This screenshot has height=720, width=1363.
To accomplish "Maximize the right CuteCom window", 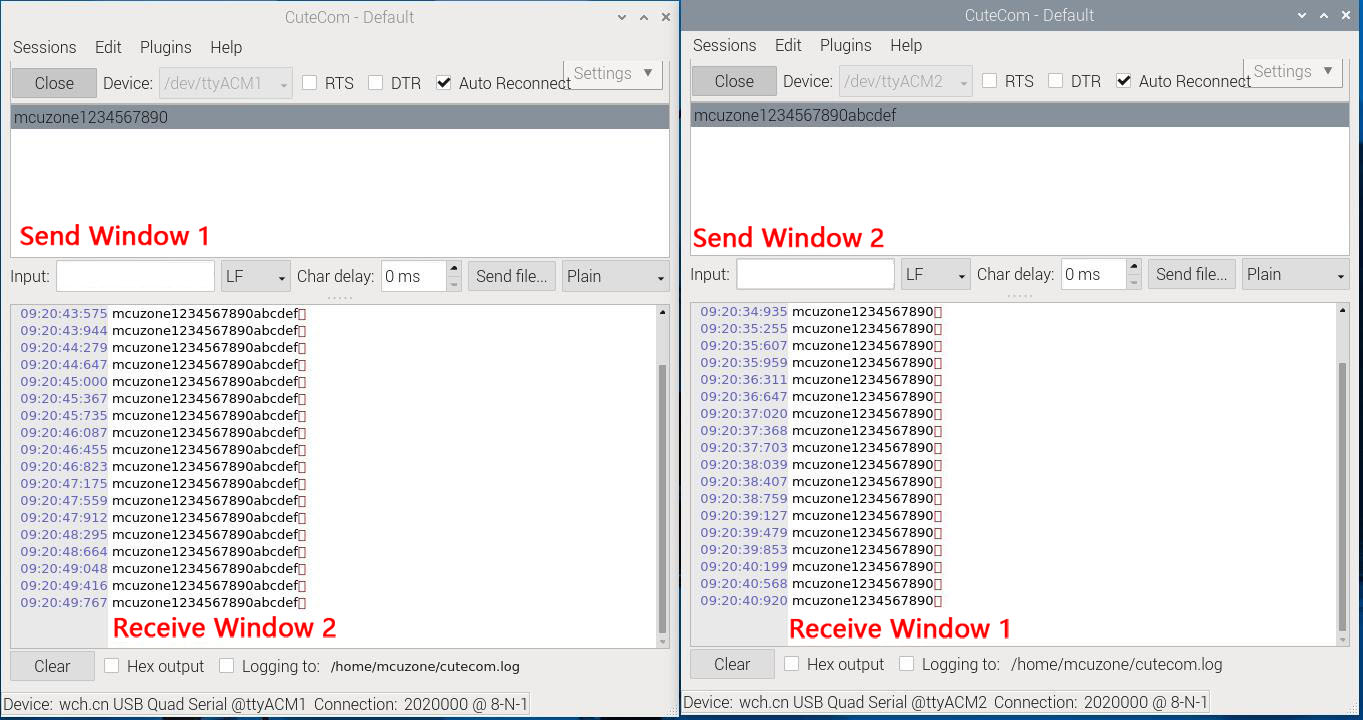I will pos(1324,15).
